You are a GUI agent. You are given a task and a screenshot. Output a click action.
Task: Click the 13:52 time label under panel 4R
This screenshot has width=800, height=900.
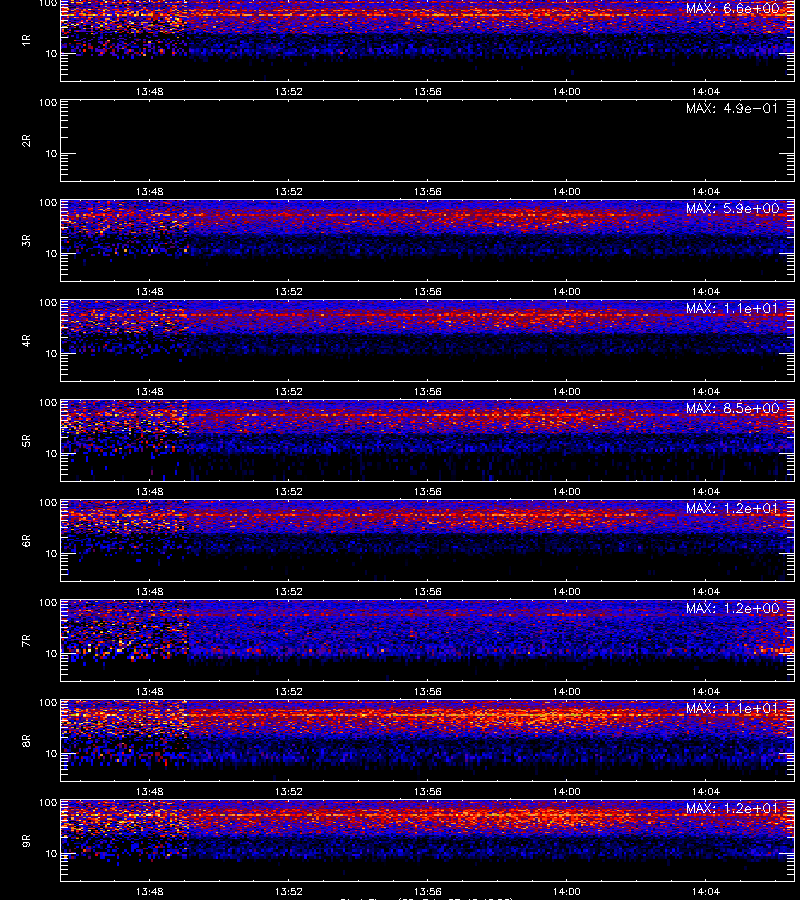(288, 391)
